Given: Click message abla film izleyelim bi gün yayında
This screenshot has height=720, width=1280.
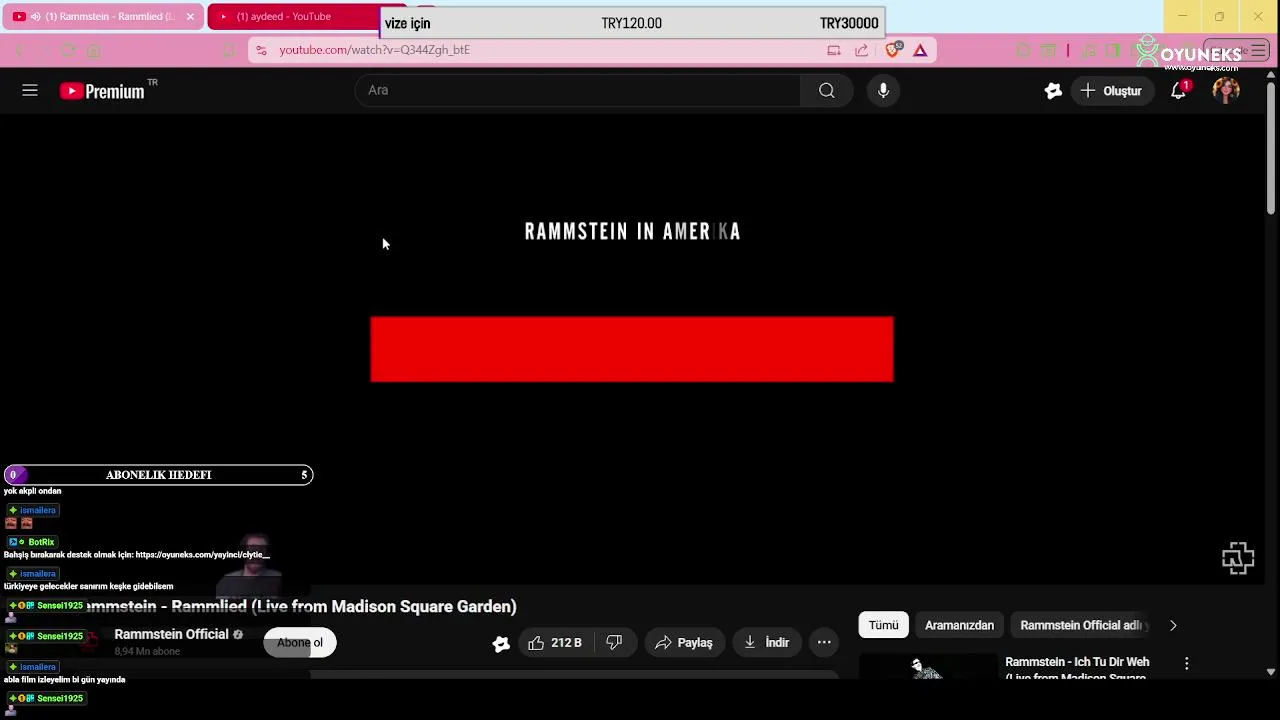Looking at the screenshot, I should click(x=64, y=679).
